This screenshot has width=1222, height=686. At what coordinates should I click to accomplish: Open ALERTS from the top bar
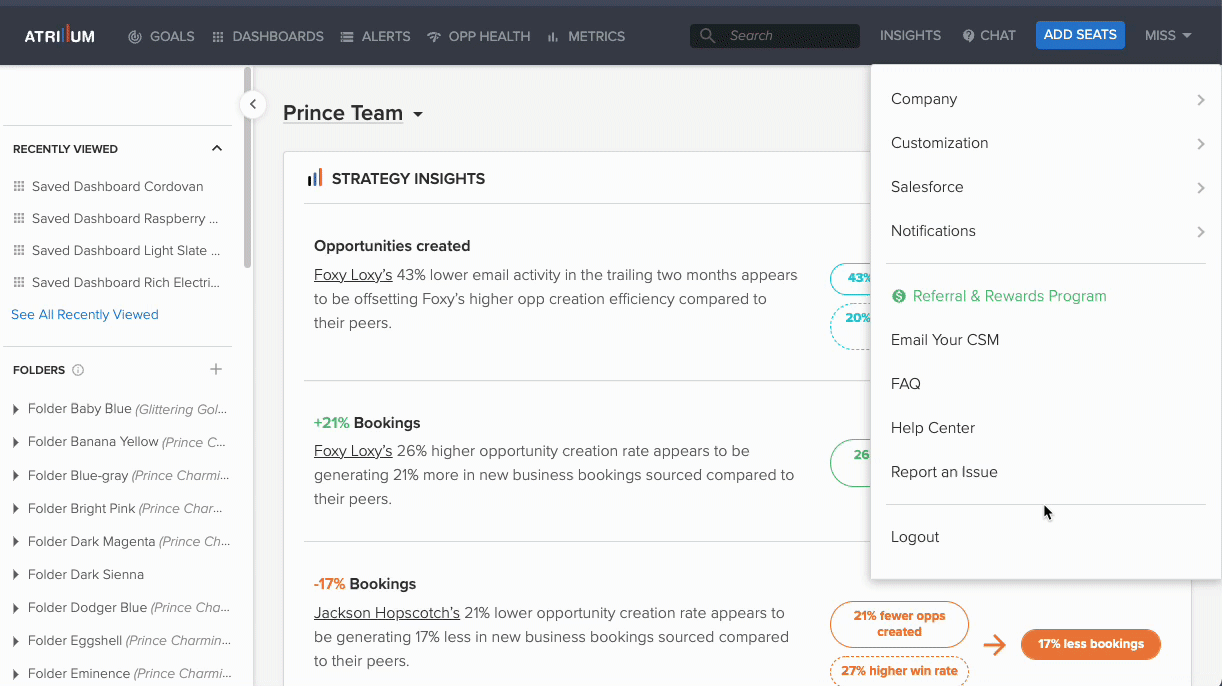pos(375,36)
